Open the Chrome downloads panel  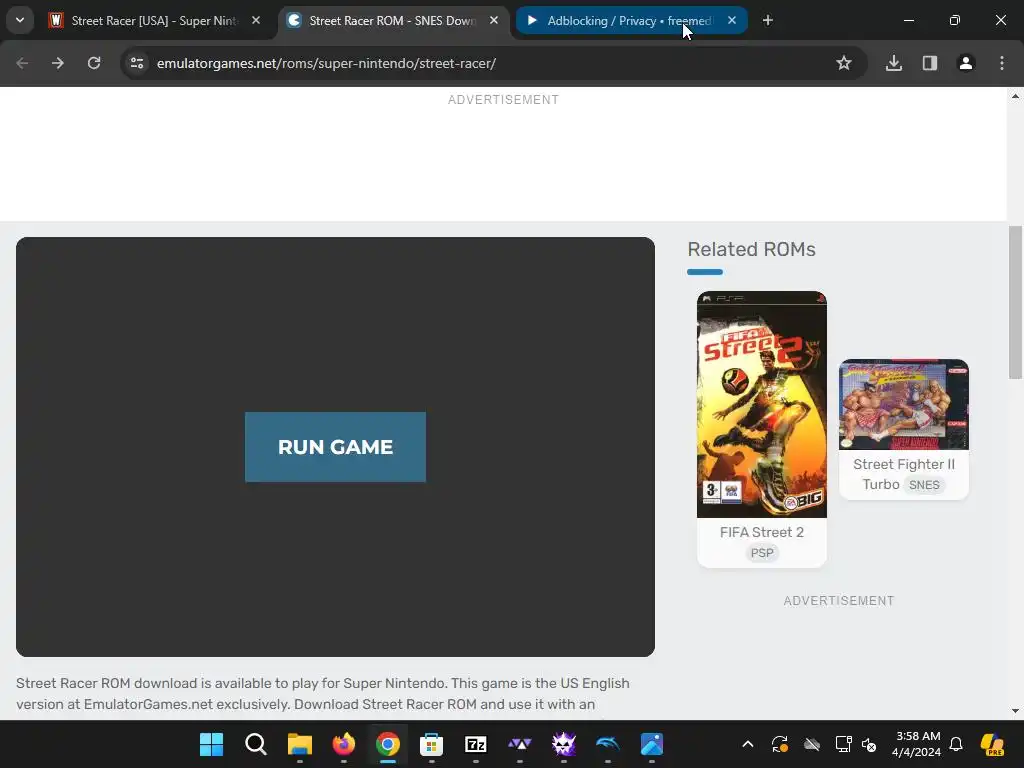[x=894, y=63]
